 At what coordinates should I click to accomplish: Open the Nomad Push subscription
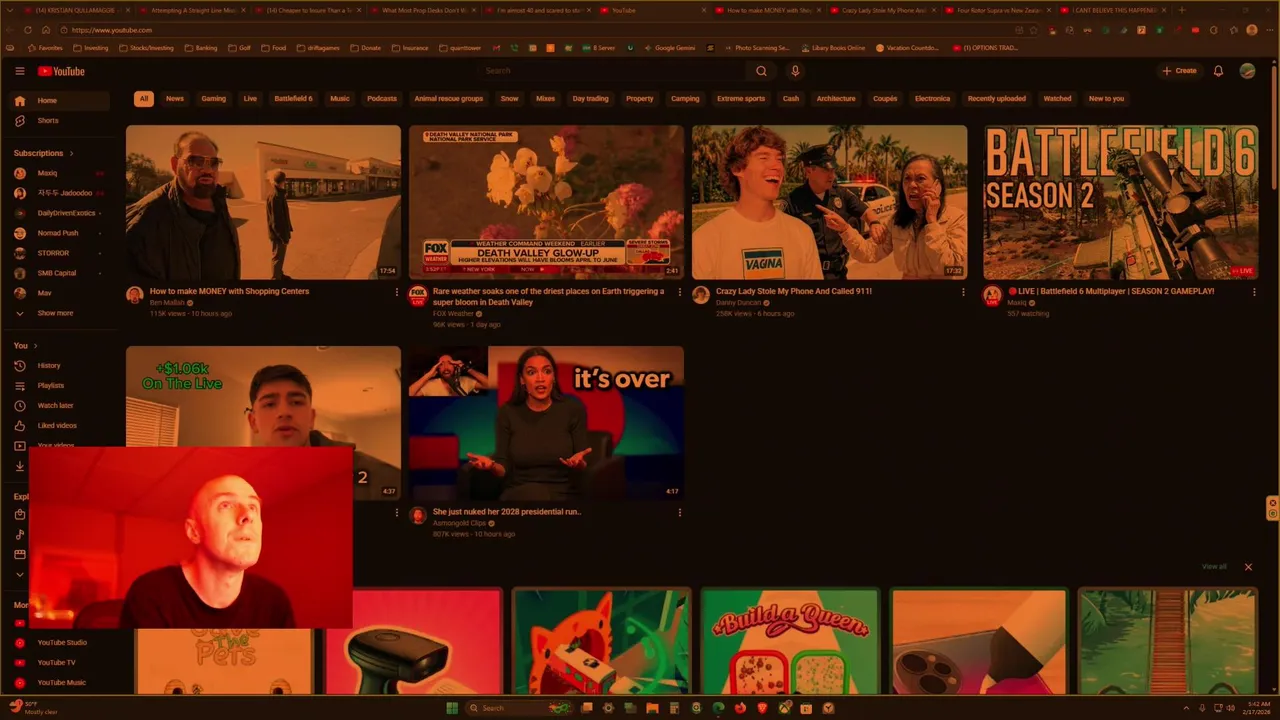61,233
